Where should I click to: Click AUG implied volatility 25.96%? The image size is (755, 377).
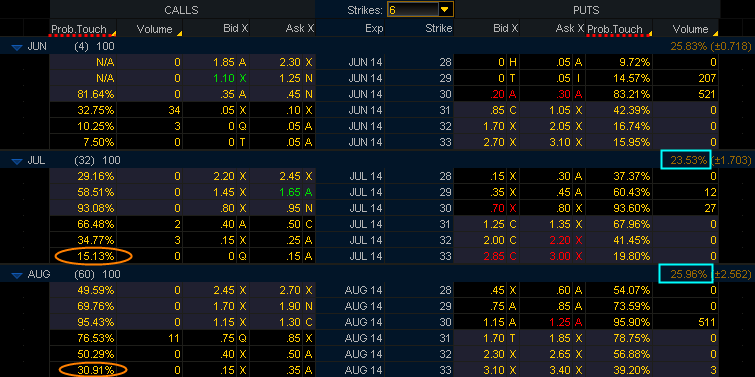690,274
